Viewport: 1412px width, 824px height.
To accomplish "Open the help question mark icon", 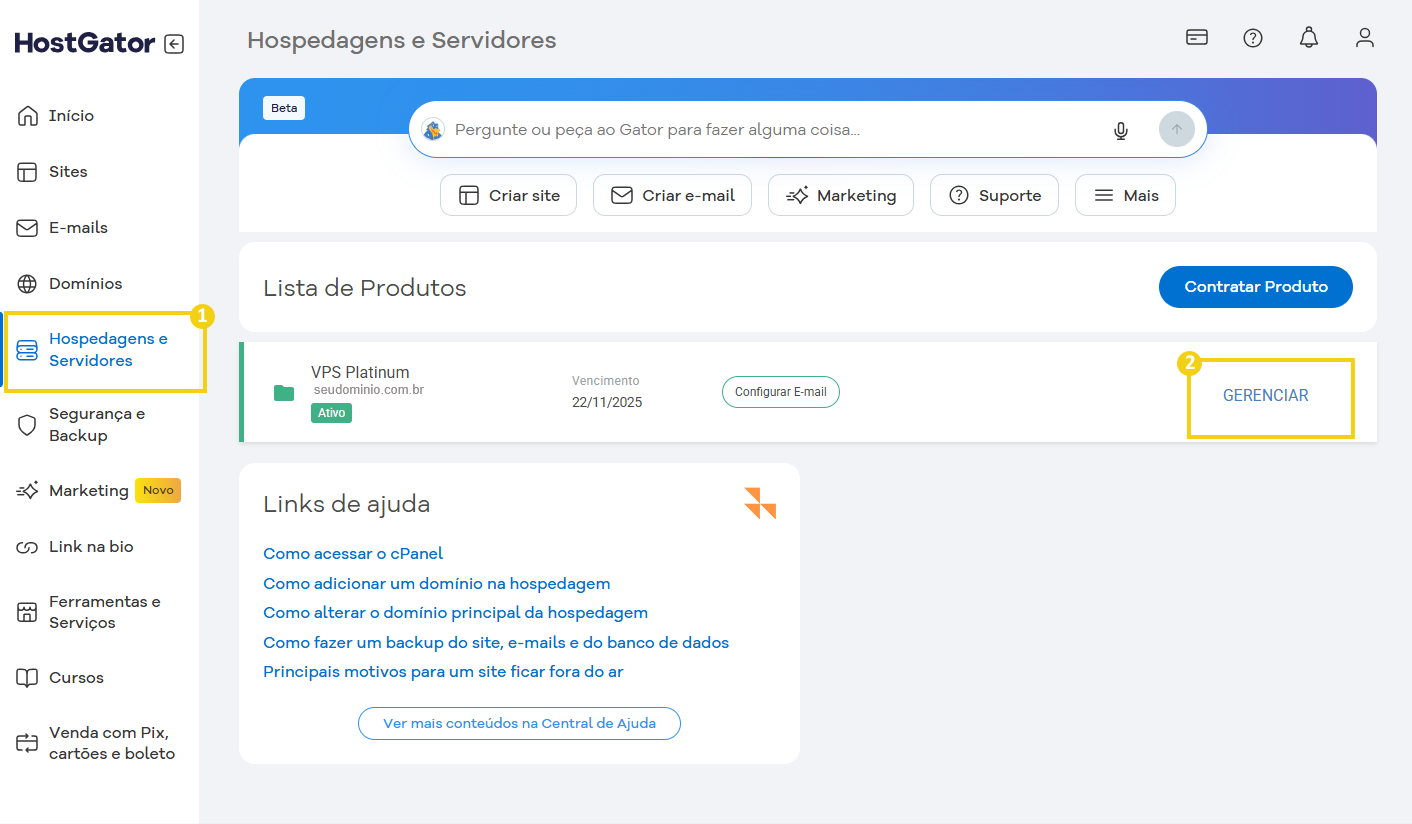I will click(1252, 37).
